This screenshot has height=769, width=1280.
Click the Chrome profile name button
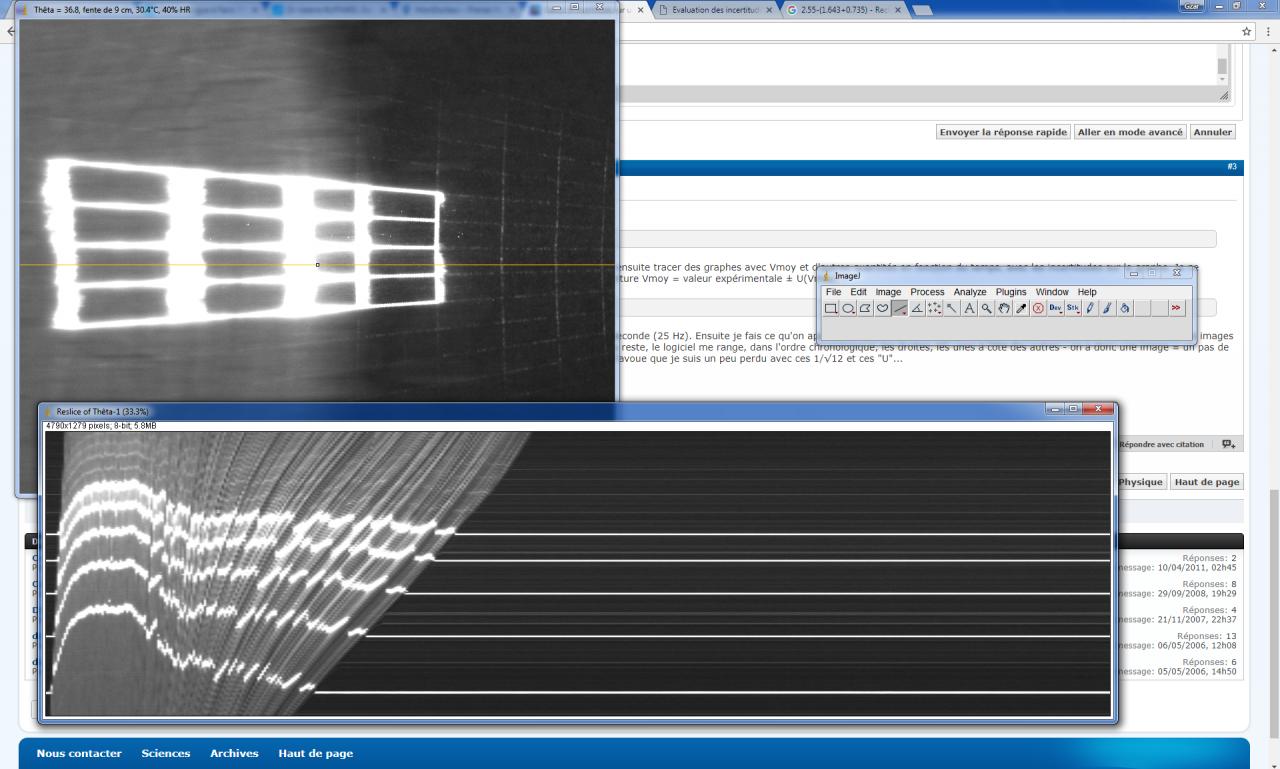(x=1192, y=6)
